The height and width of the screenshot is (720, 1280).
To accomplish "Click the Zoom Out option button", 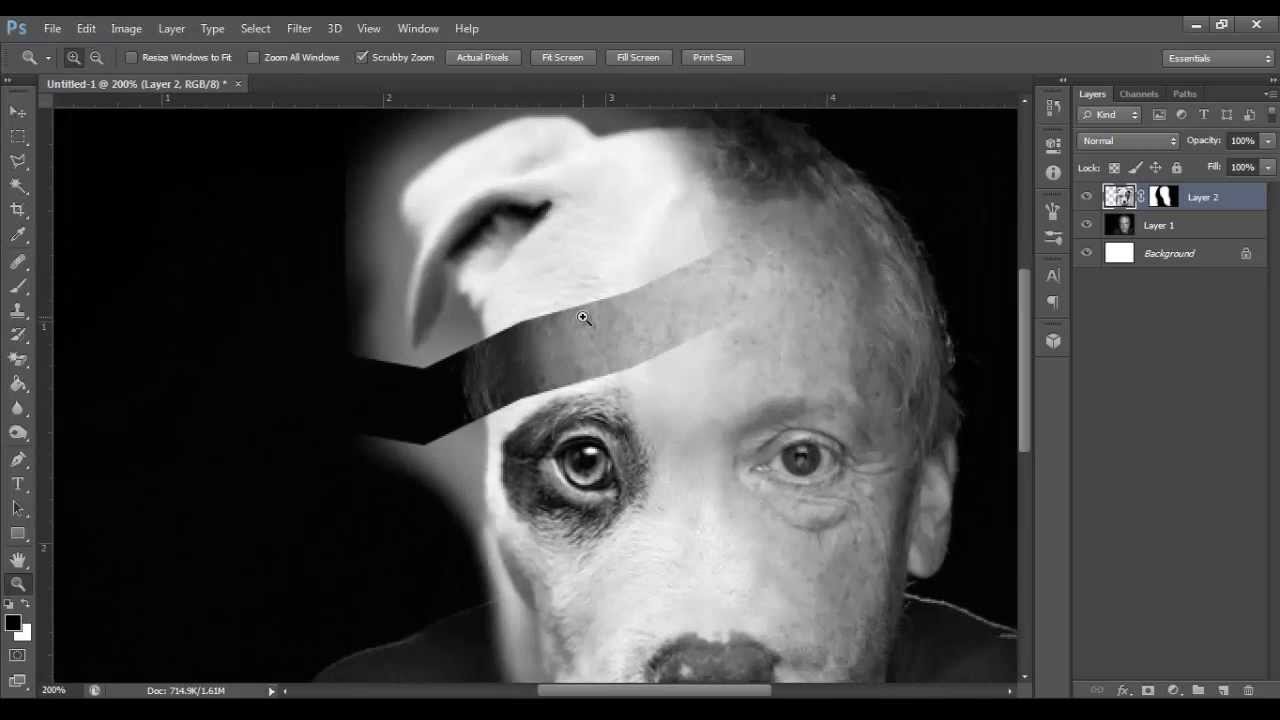I will click(x=97, y=58).
